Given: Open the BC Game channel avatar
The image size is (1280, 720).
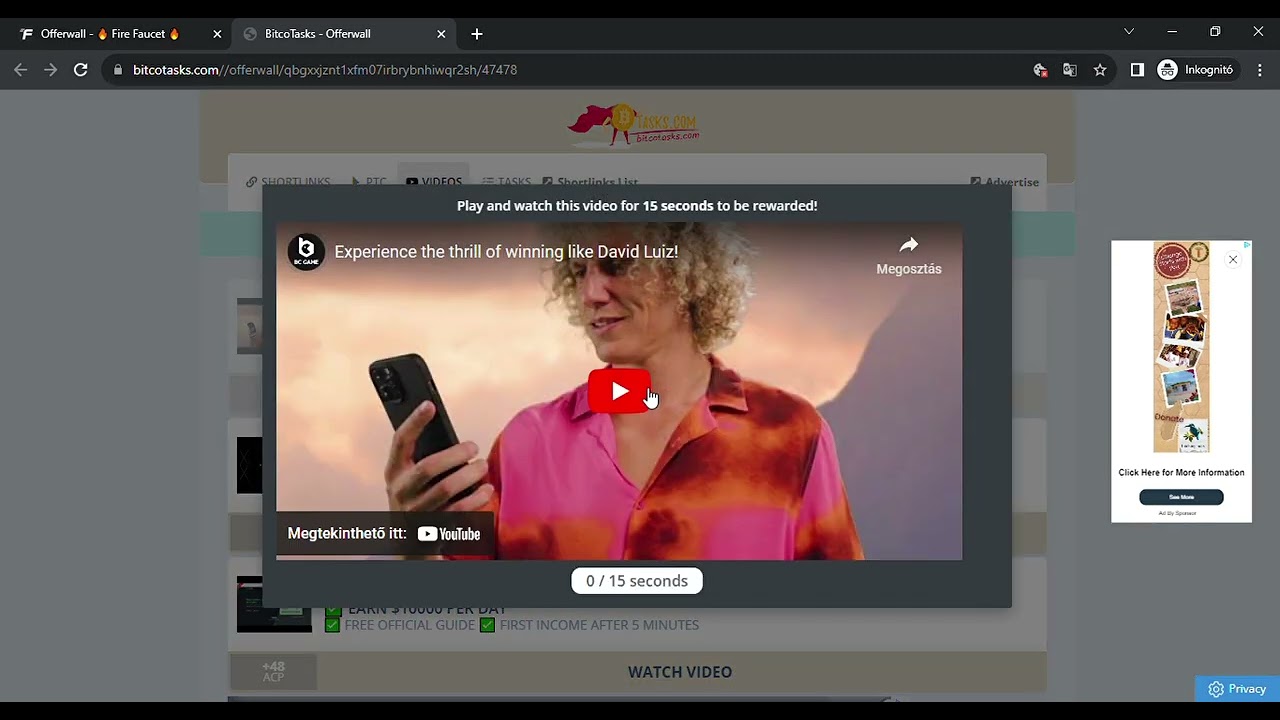Looking at the screenshot, I should pyautogui.click(x=306, y=252).
